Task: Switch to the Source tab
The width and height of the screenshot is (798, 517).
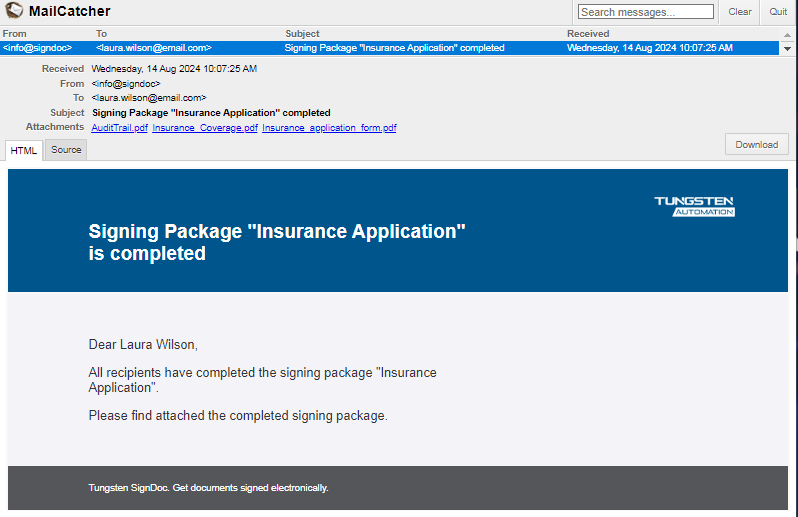Action: [x=66, y=150]
